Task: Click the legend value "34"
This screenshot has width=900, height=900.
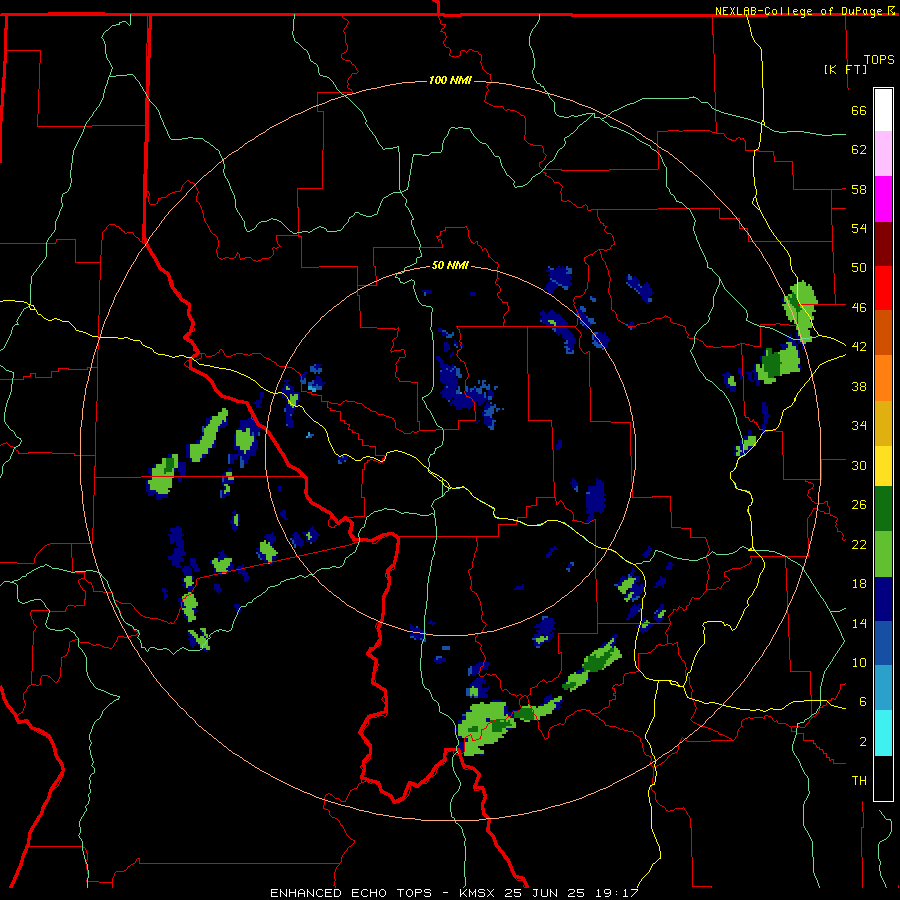Action: (859, 426)
